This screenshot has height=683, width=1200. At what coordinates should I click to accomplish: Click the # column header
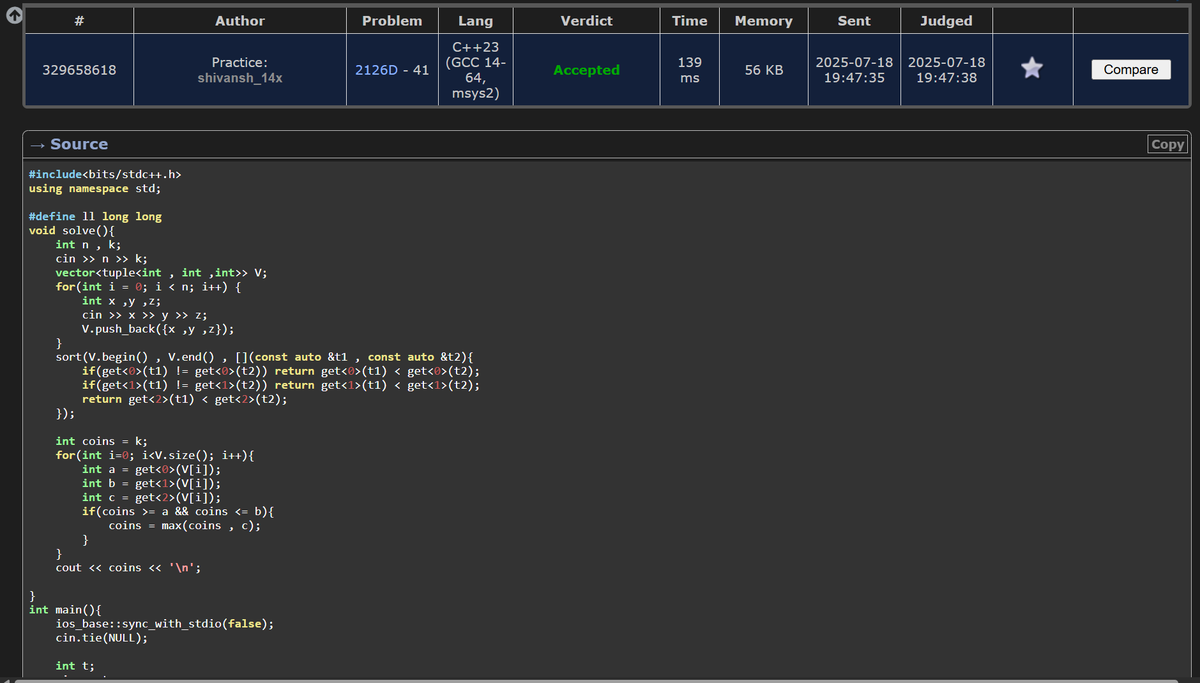click(79, 20)
